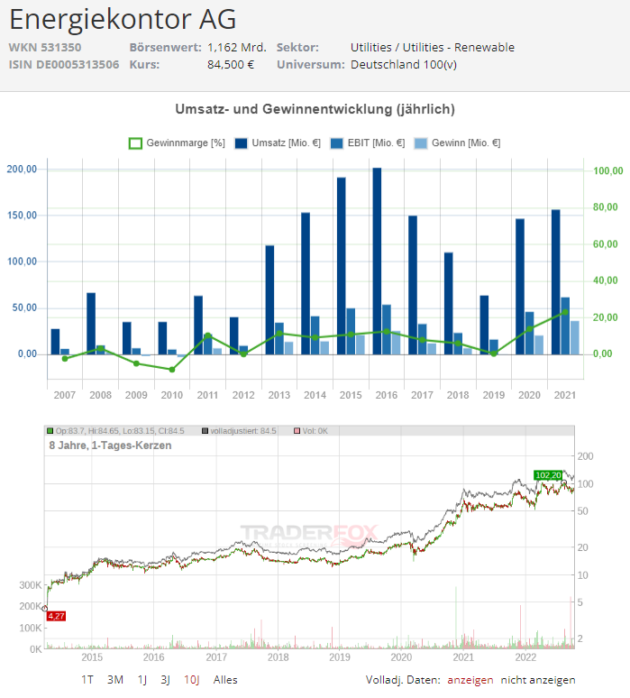The image size is (630, 698).
Task: Click the 2020 label on price chart axis
Action: click(x=401, y=657)
